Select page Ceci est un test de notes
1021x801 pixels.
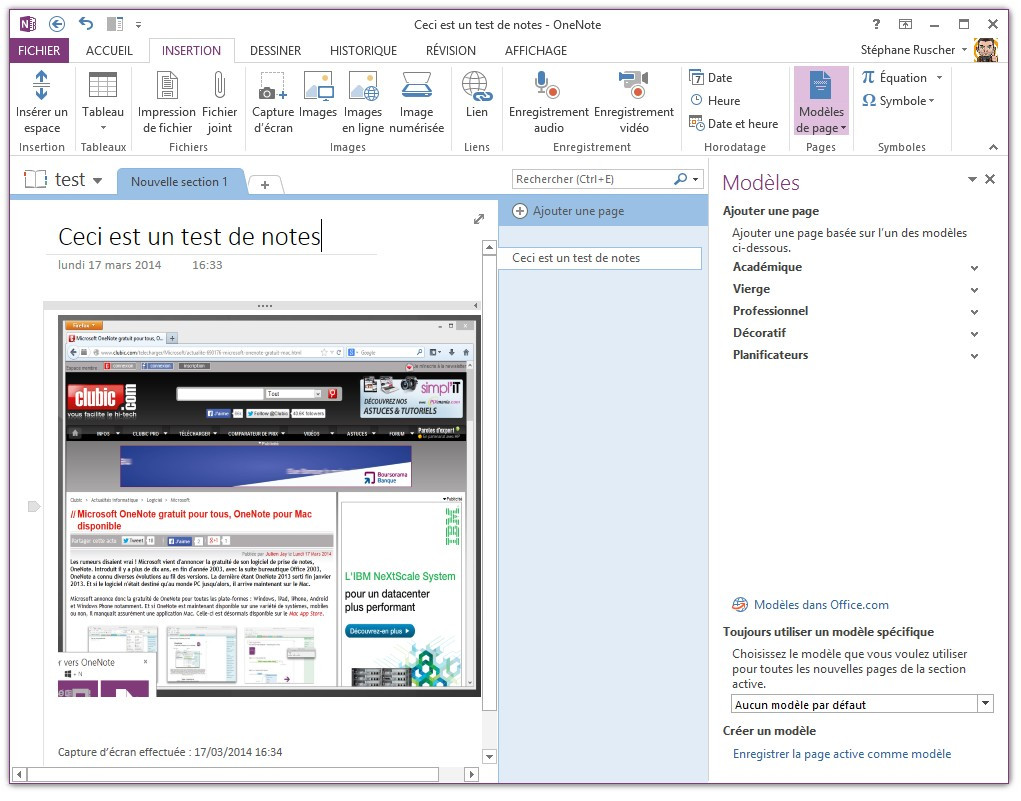600,258
